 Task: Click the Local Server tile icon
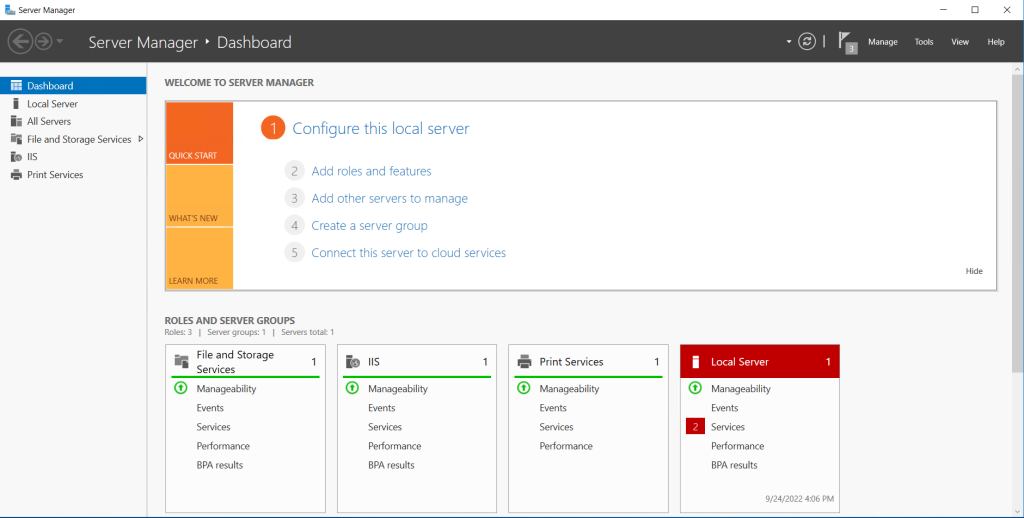696,362
